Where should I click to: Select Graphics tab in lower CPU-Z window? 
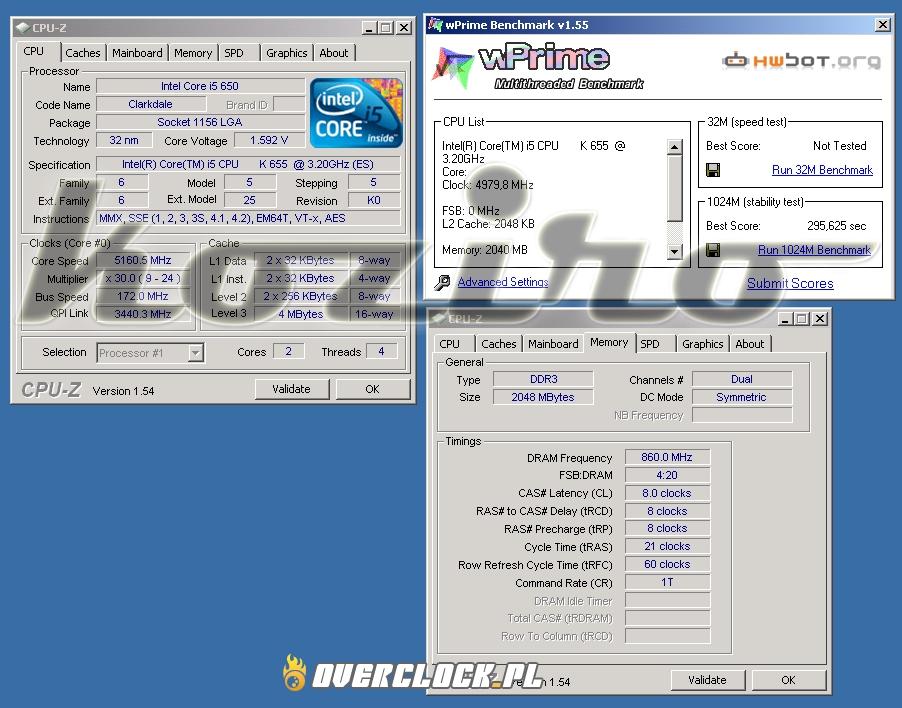702,344
